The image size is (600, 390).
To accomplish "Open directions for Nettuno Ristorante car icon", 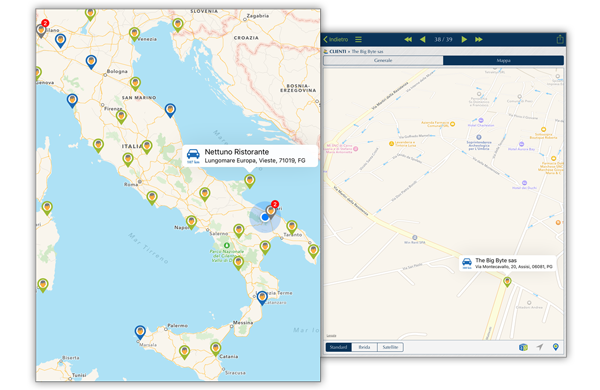I will 193,155.
